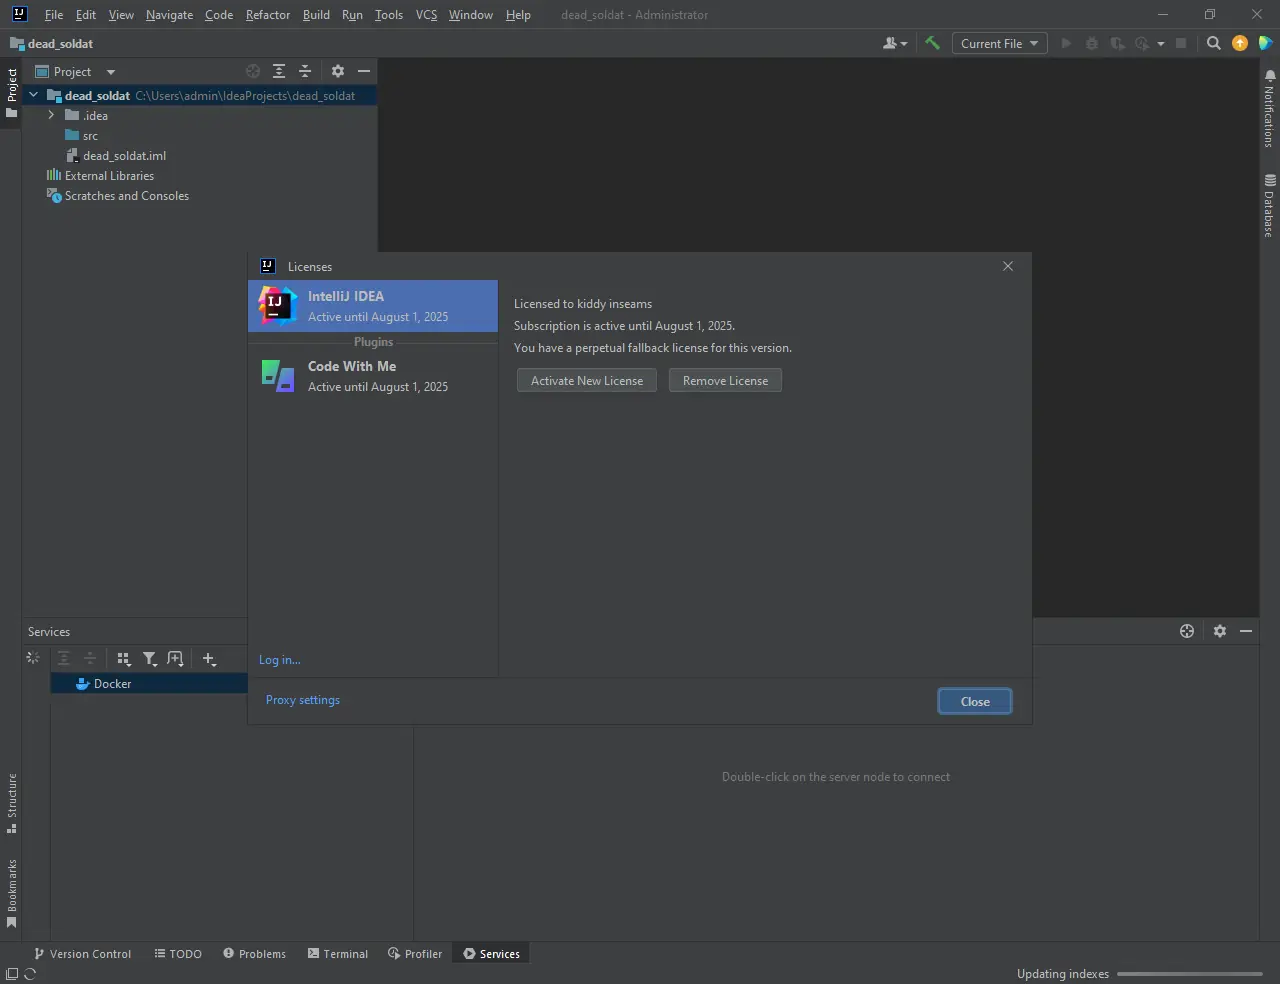Screen dimensions: 1280x984
Task: Click Open in New Tab icon in Services
Action: coord(176,658)
